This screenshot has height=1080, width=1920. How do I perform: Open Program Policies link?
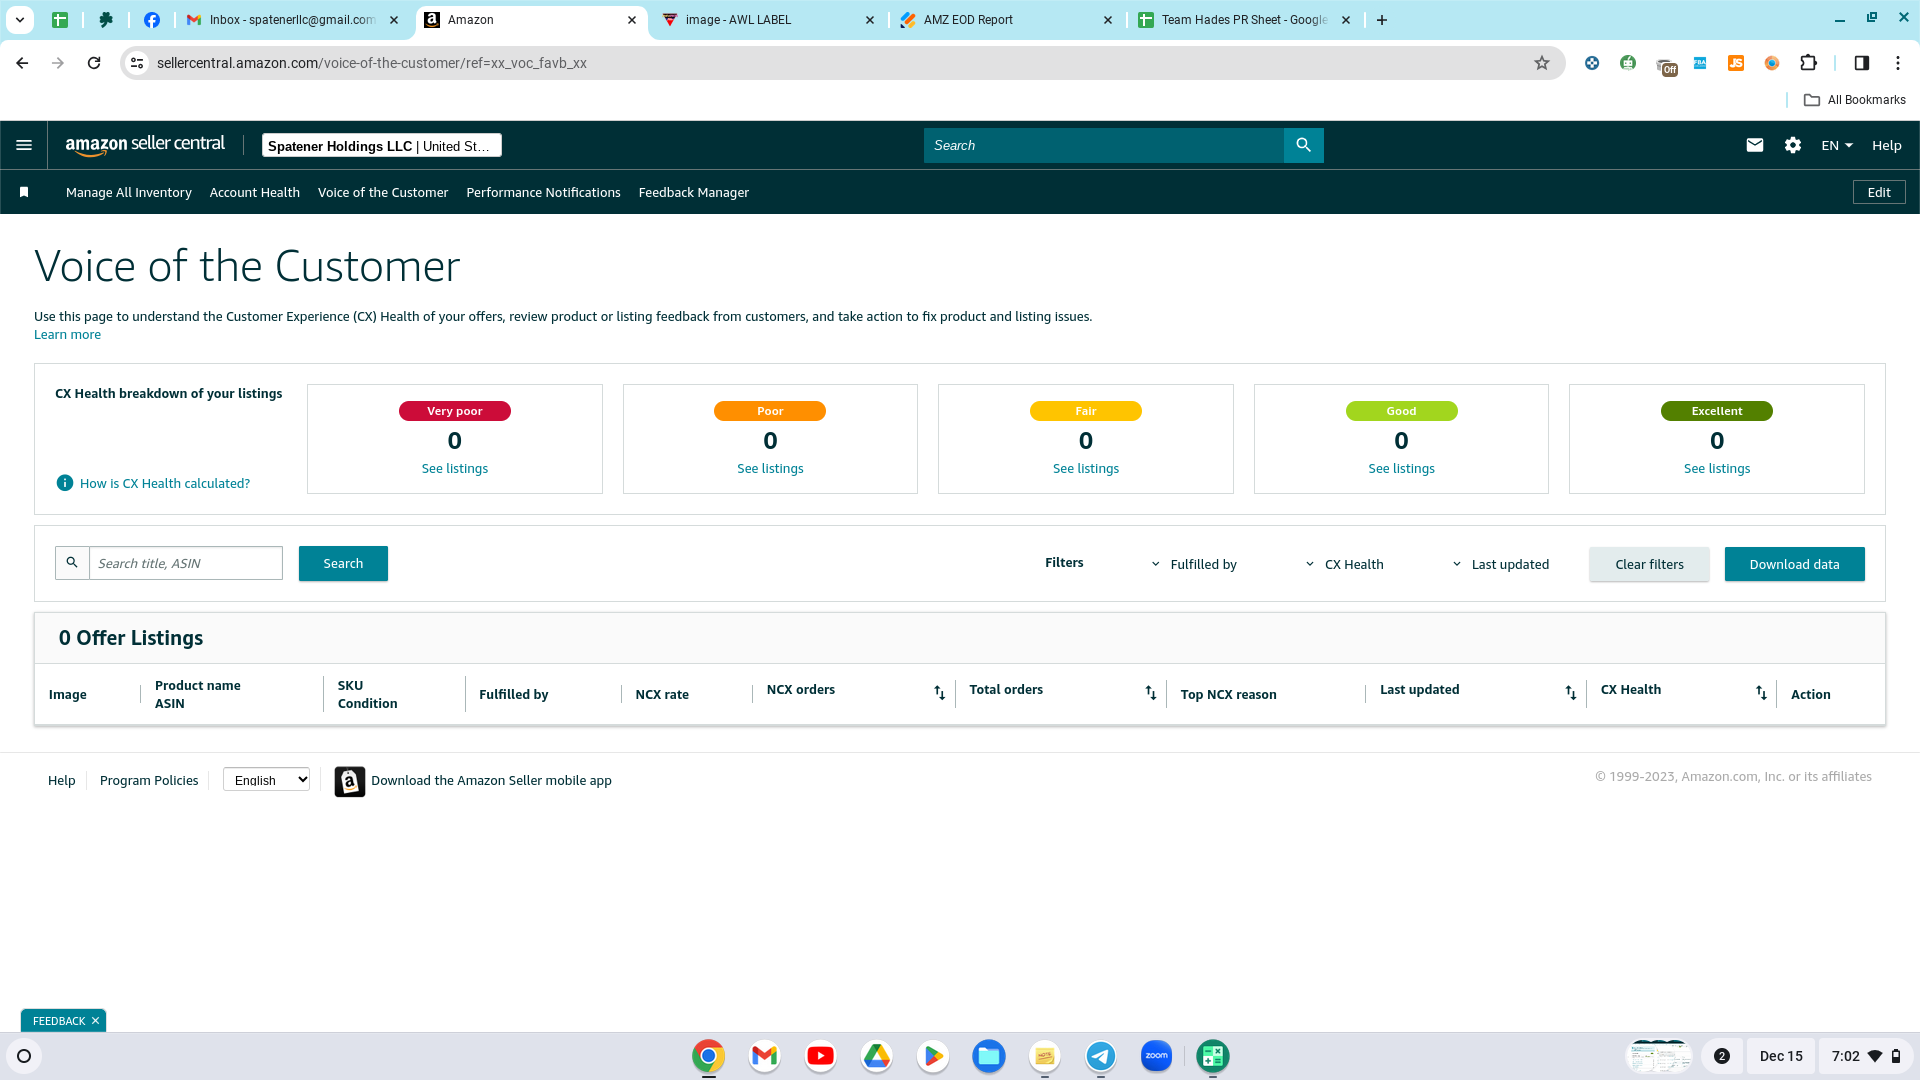pos(149,780)
